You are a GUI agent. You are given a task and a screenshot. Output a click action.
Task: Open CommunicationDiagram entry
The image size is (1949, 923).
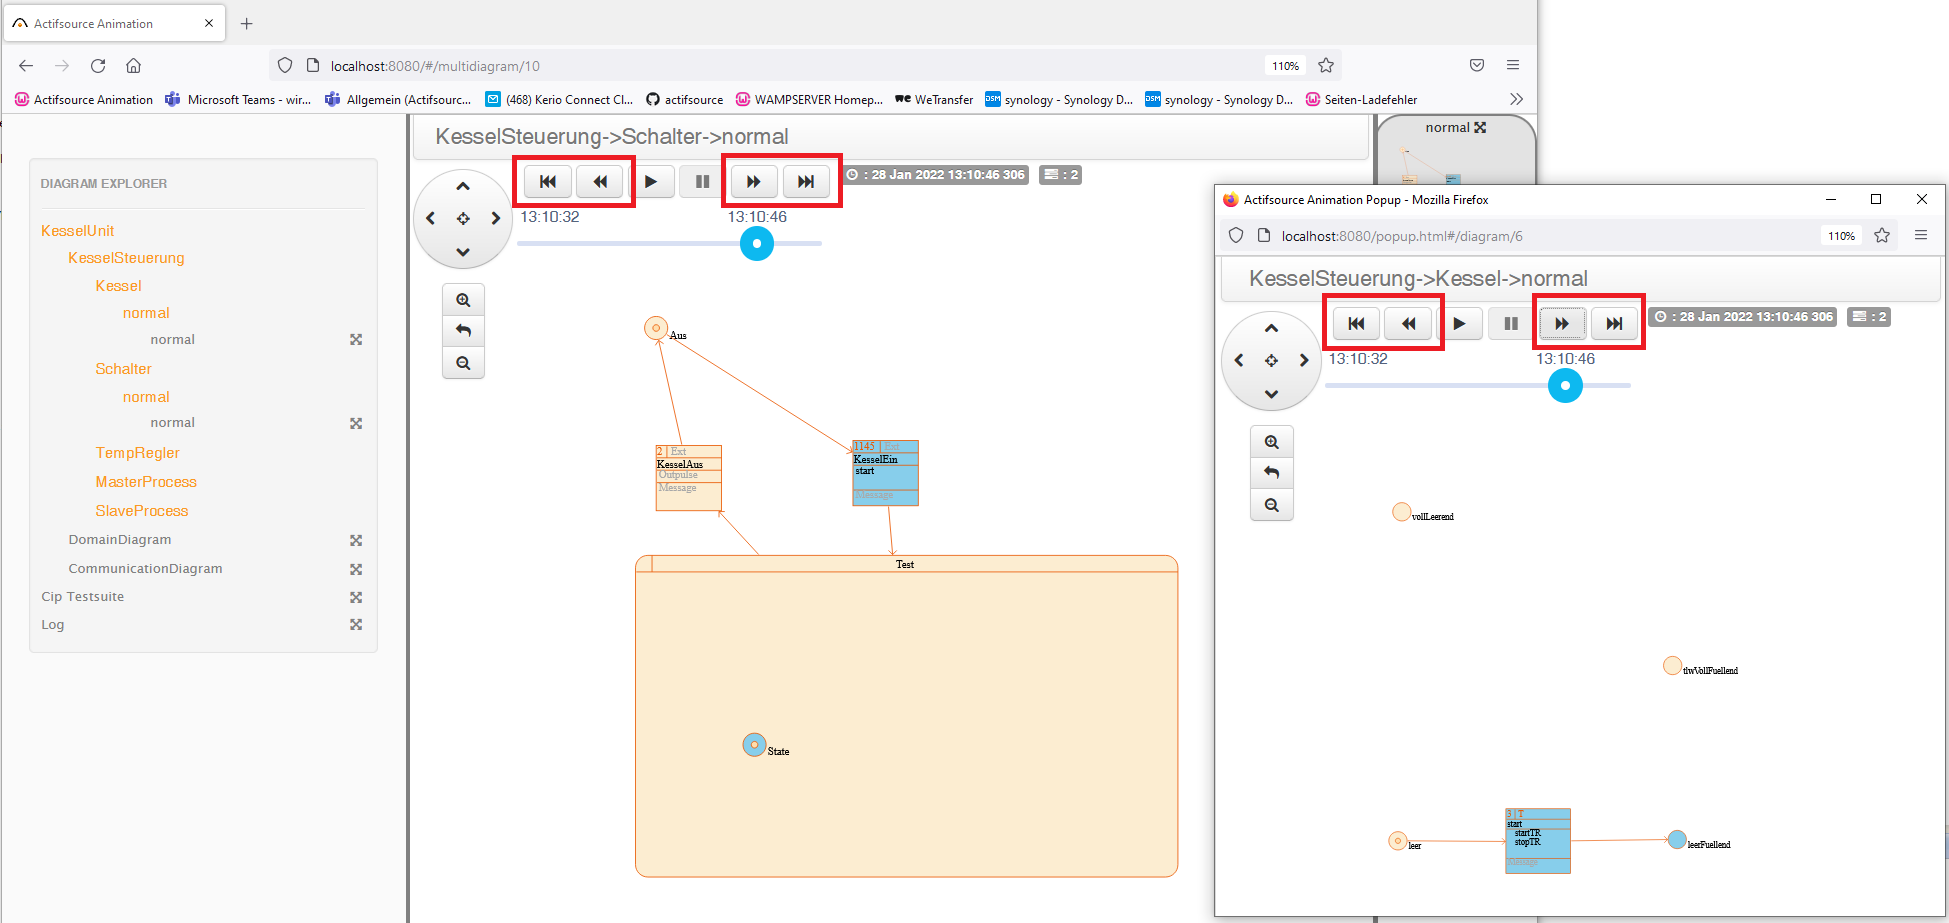[x=145, y=569]
